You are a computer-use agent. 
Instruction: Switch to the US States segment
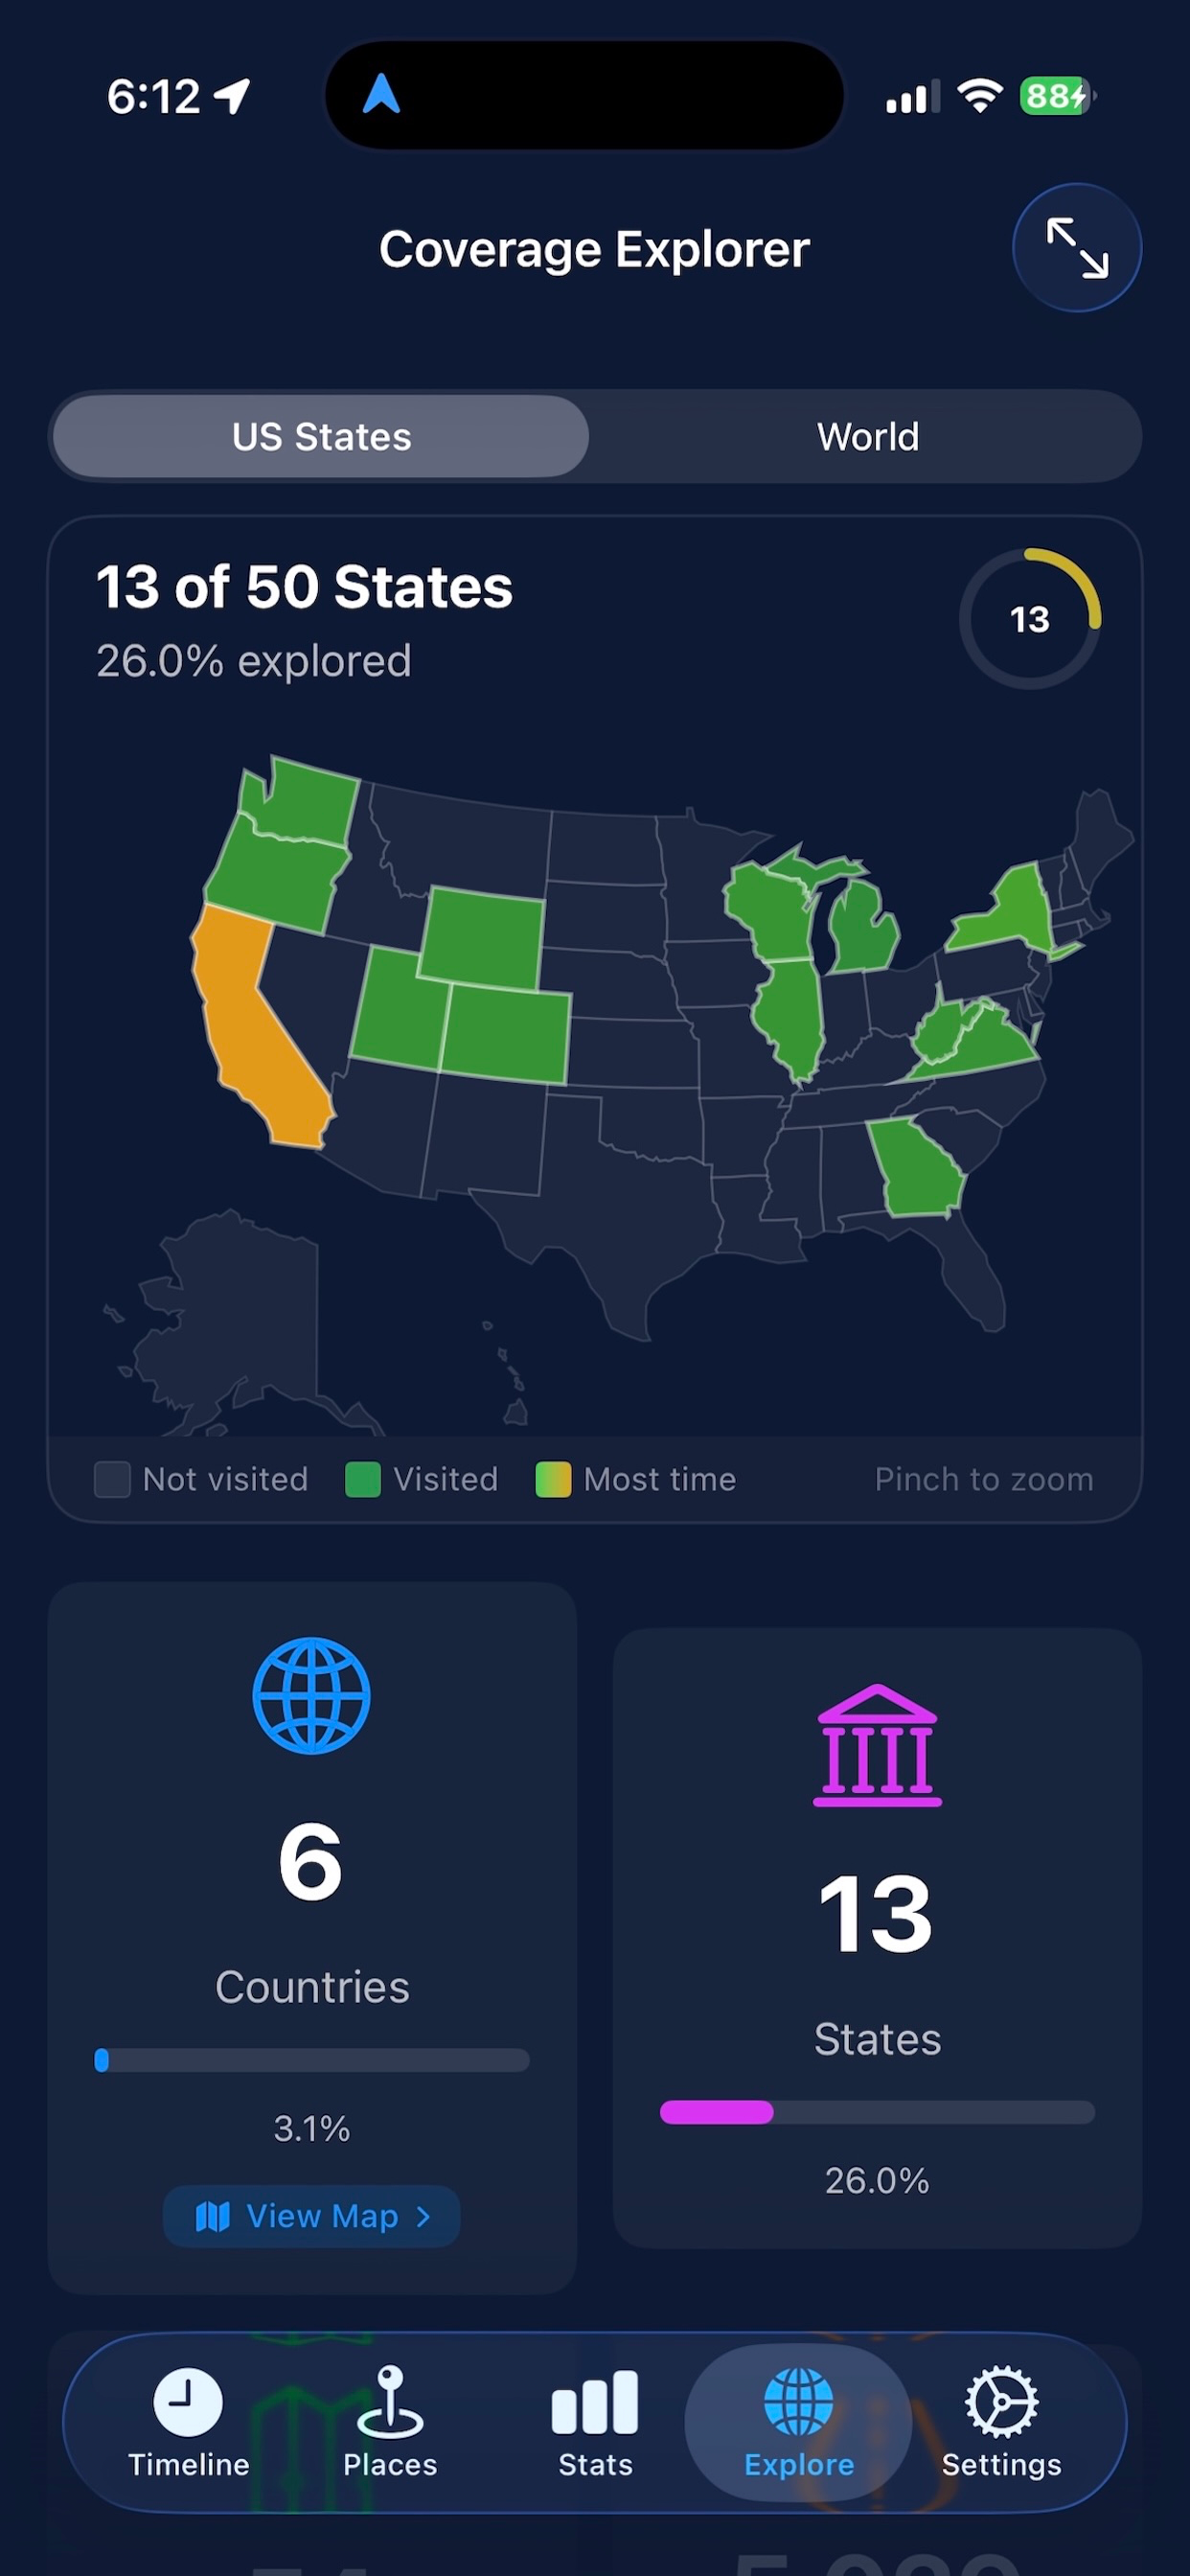321,437
